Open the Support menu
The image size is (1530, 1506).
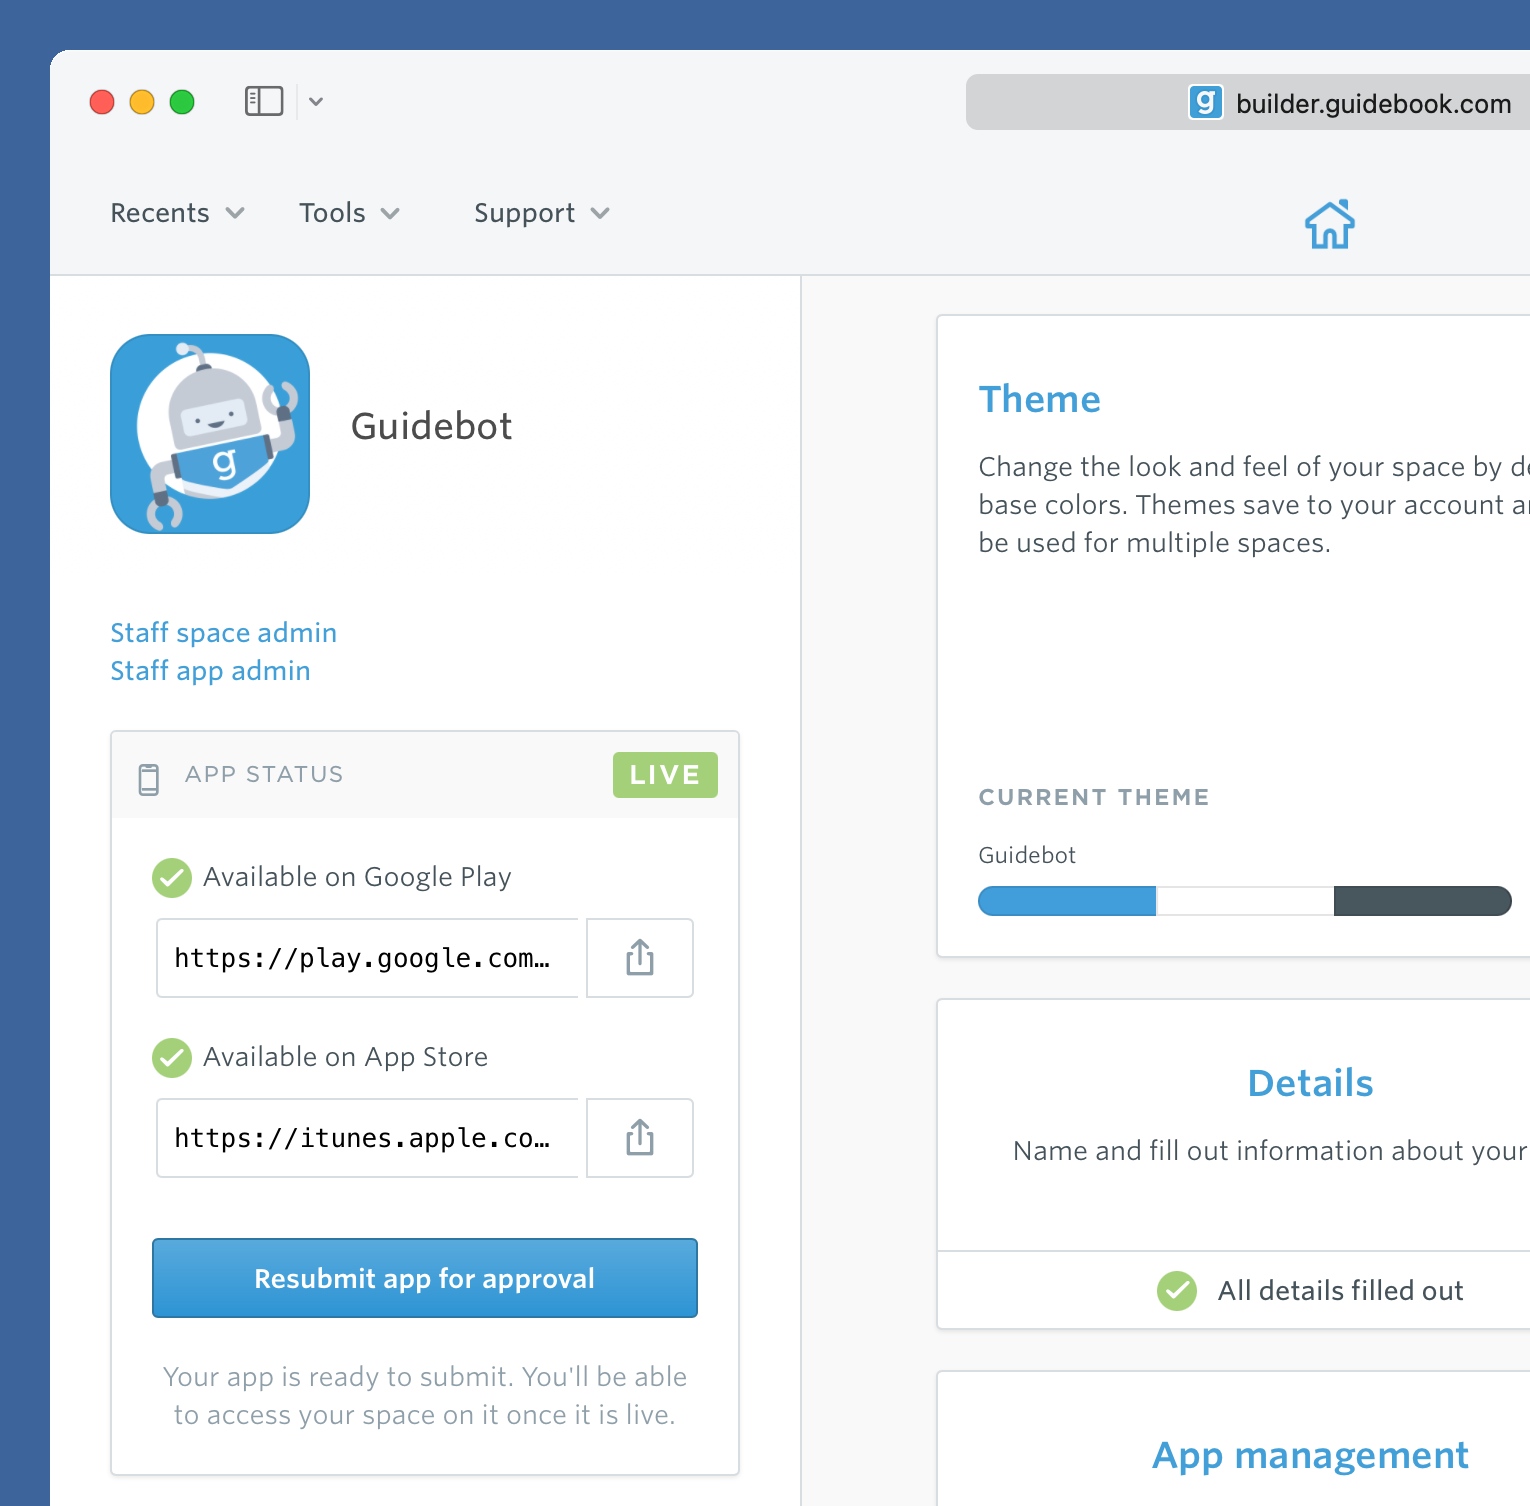(541, 213)
